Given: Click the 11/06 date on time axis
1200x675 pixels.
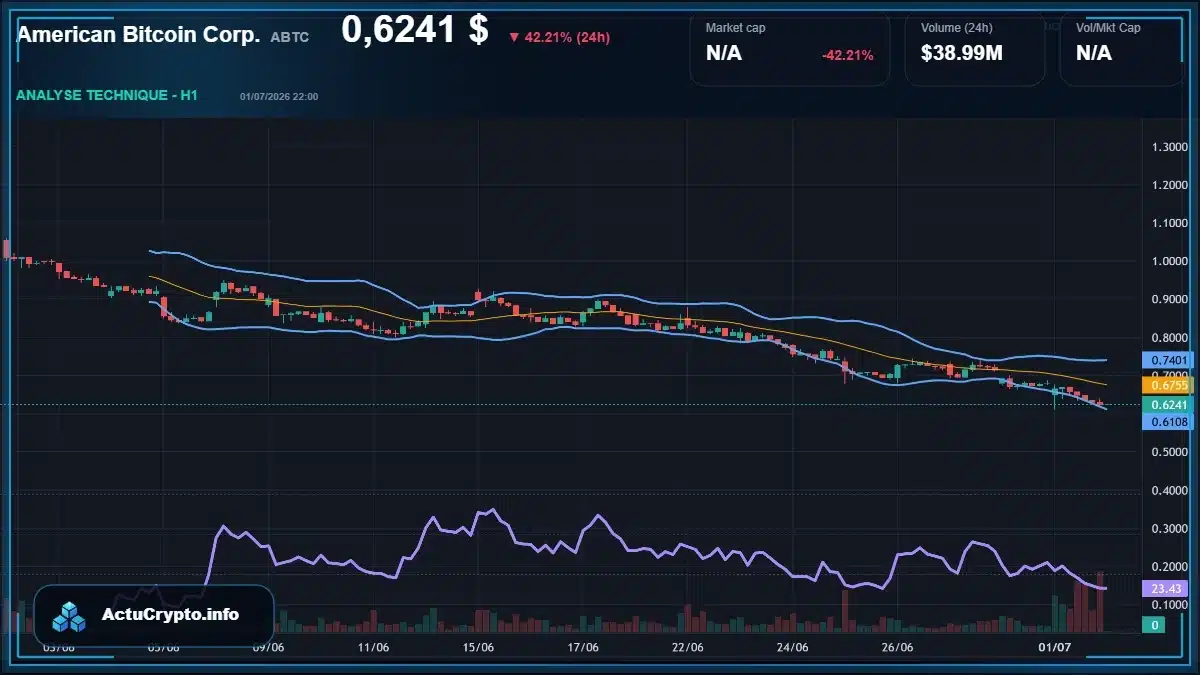Looking at the screenshot, I should point(373,647).
